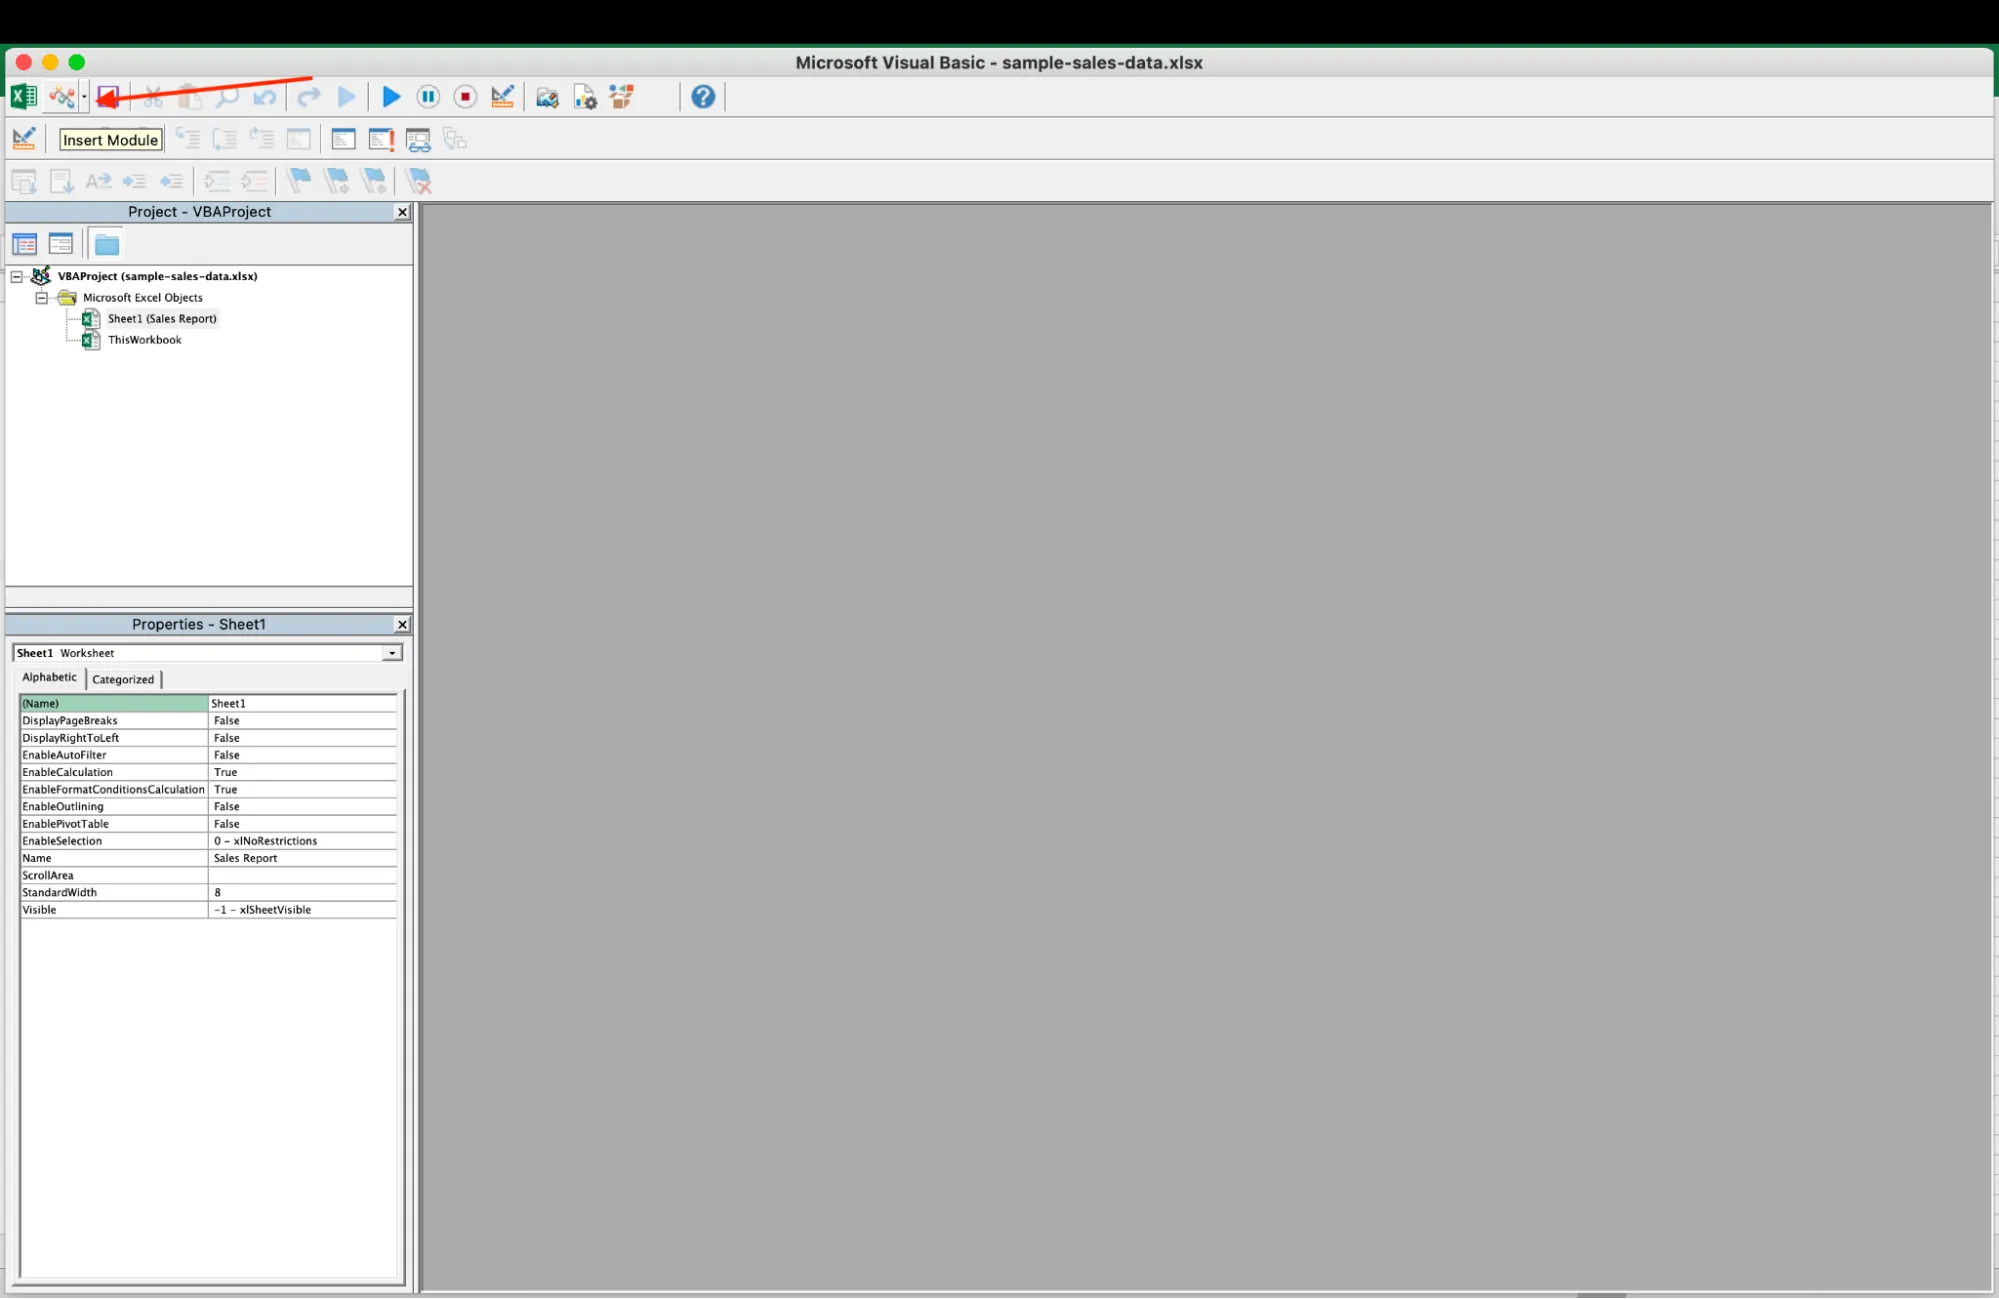Open VBA Help with the Help icon
This screenshot has height=1299, width=1999.
pyautogui.click(x=702, y=97)
